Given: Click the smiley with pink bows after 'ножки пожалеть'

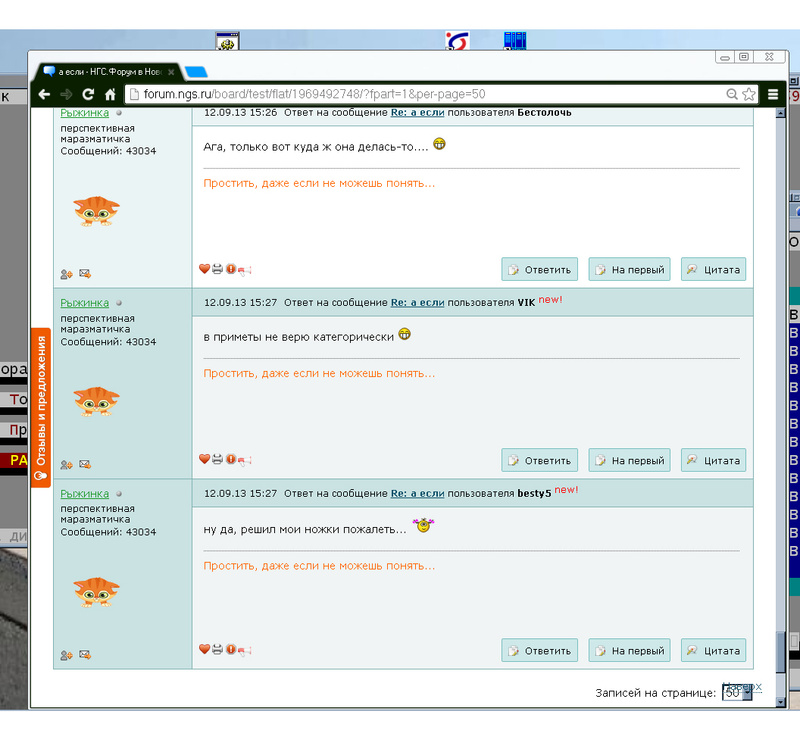Looking at the screenshot, I should pos(423,525).
